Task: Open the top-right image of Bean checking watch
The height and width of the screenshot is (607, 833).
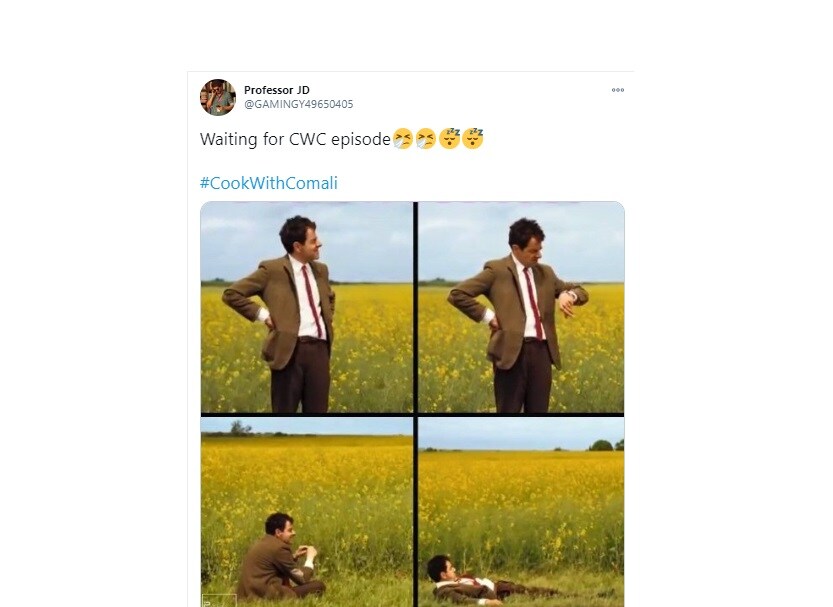Action: click(520, 305)
